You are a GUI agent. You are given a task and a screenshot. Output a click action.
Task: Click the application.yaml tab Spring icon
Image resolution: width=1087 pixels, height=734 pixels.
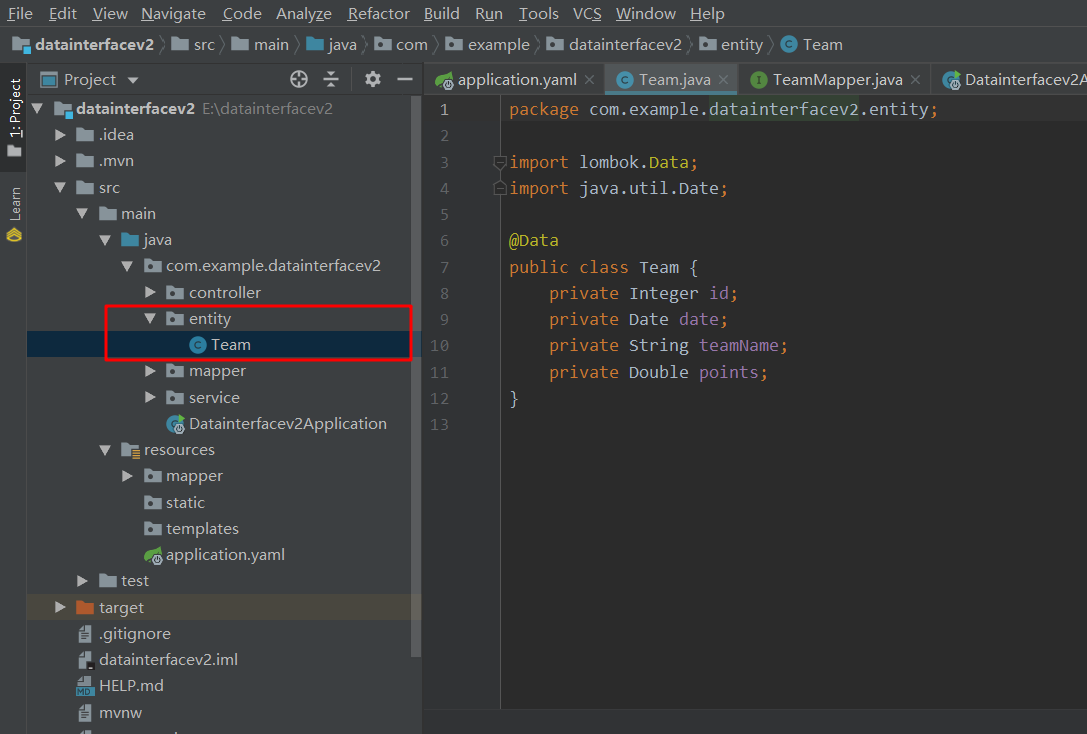tap(444, 80)
